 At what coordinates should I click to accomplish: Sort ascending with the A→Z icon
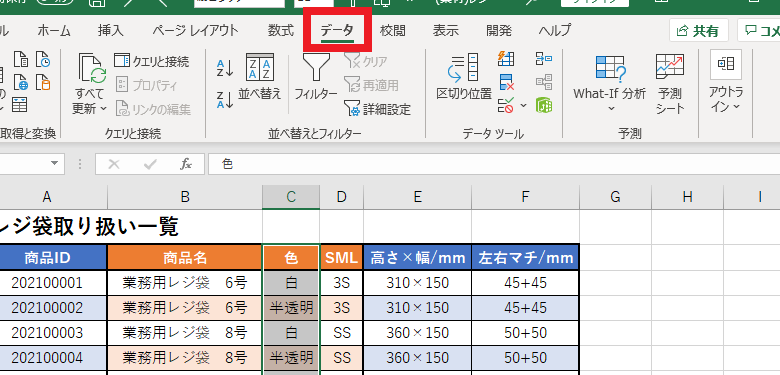click(225, 68)
